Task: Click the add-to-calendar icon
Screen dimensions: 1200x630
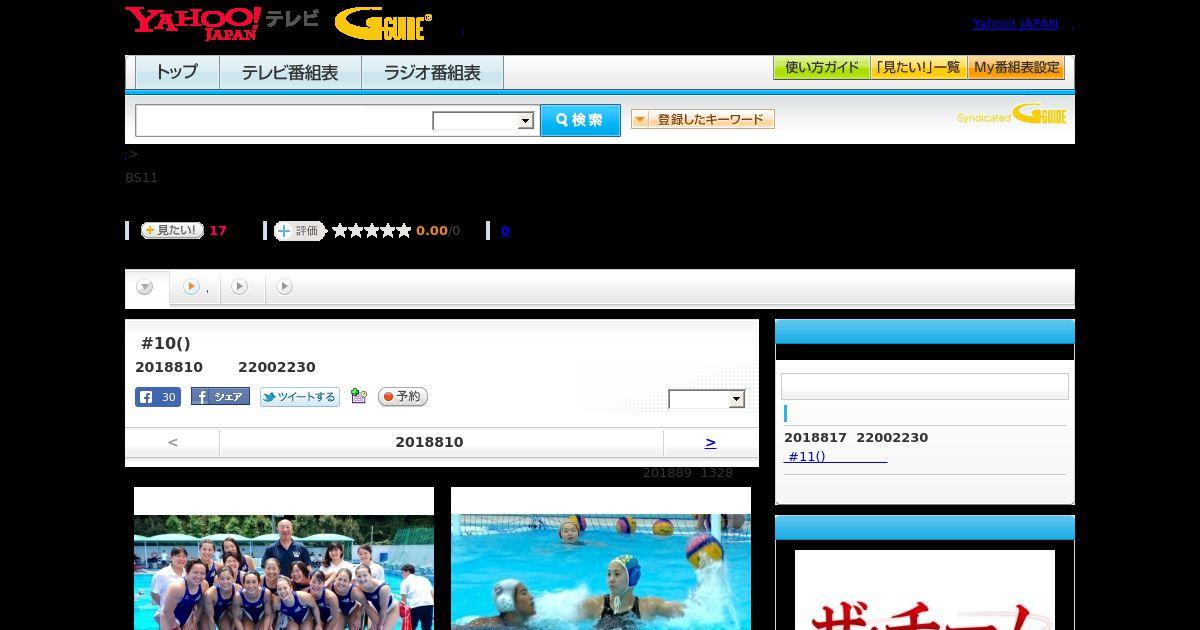Action: tap(359, 397)
